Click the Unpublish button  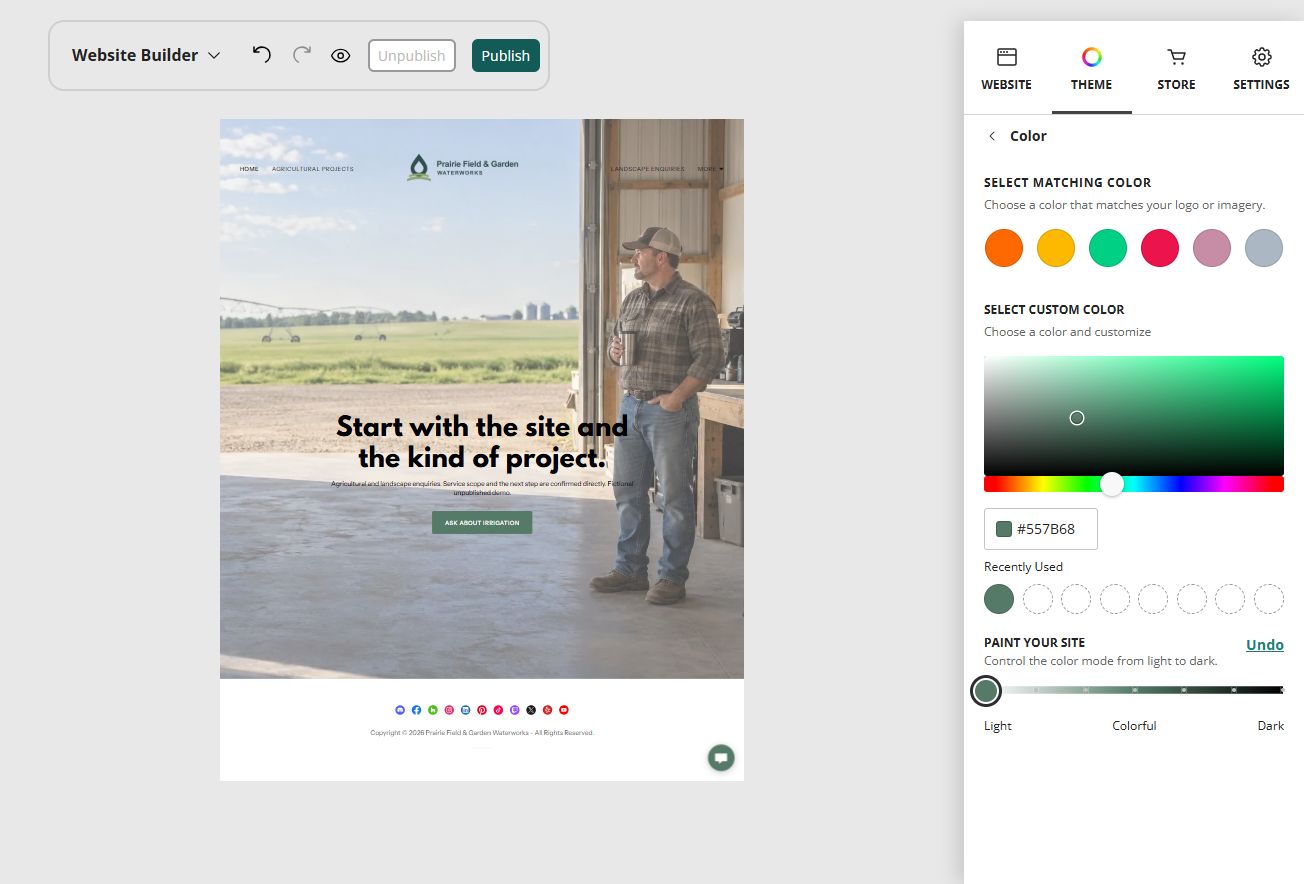click(412, 56)
